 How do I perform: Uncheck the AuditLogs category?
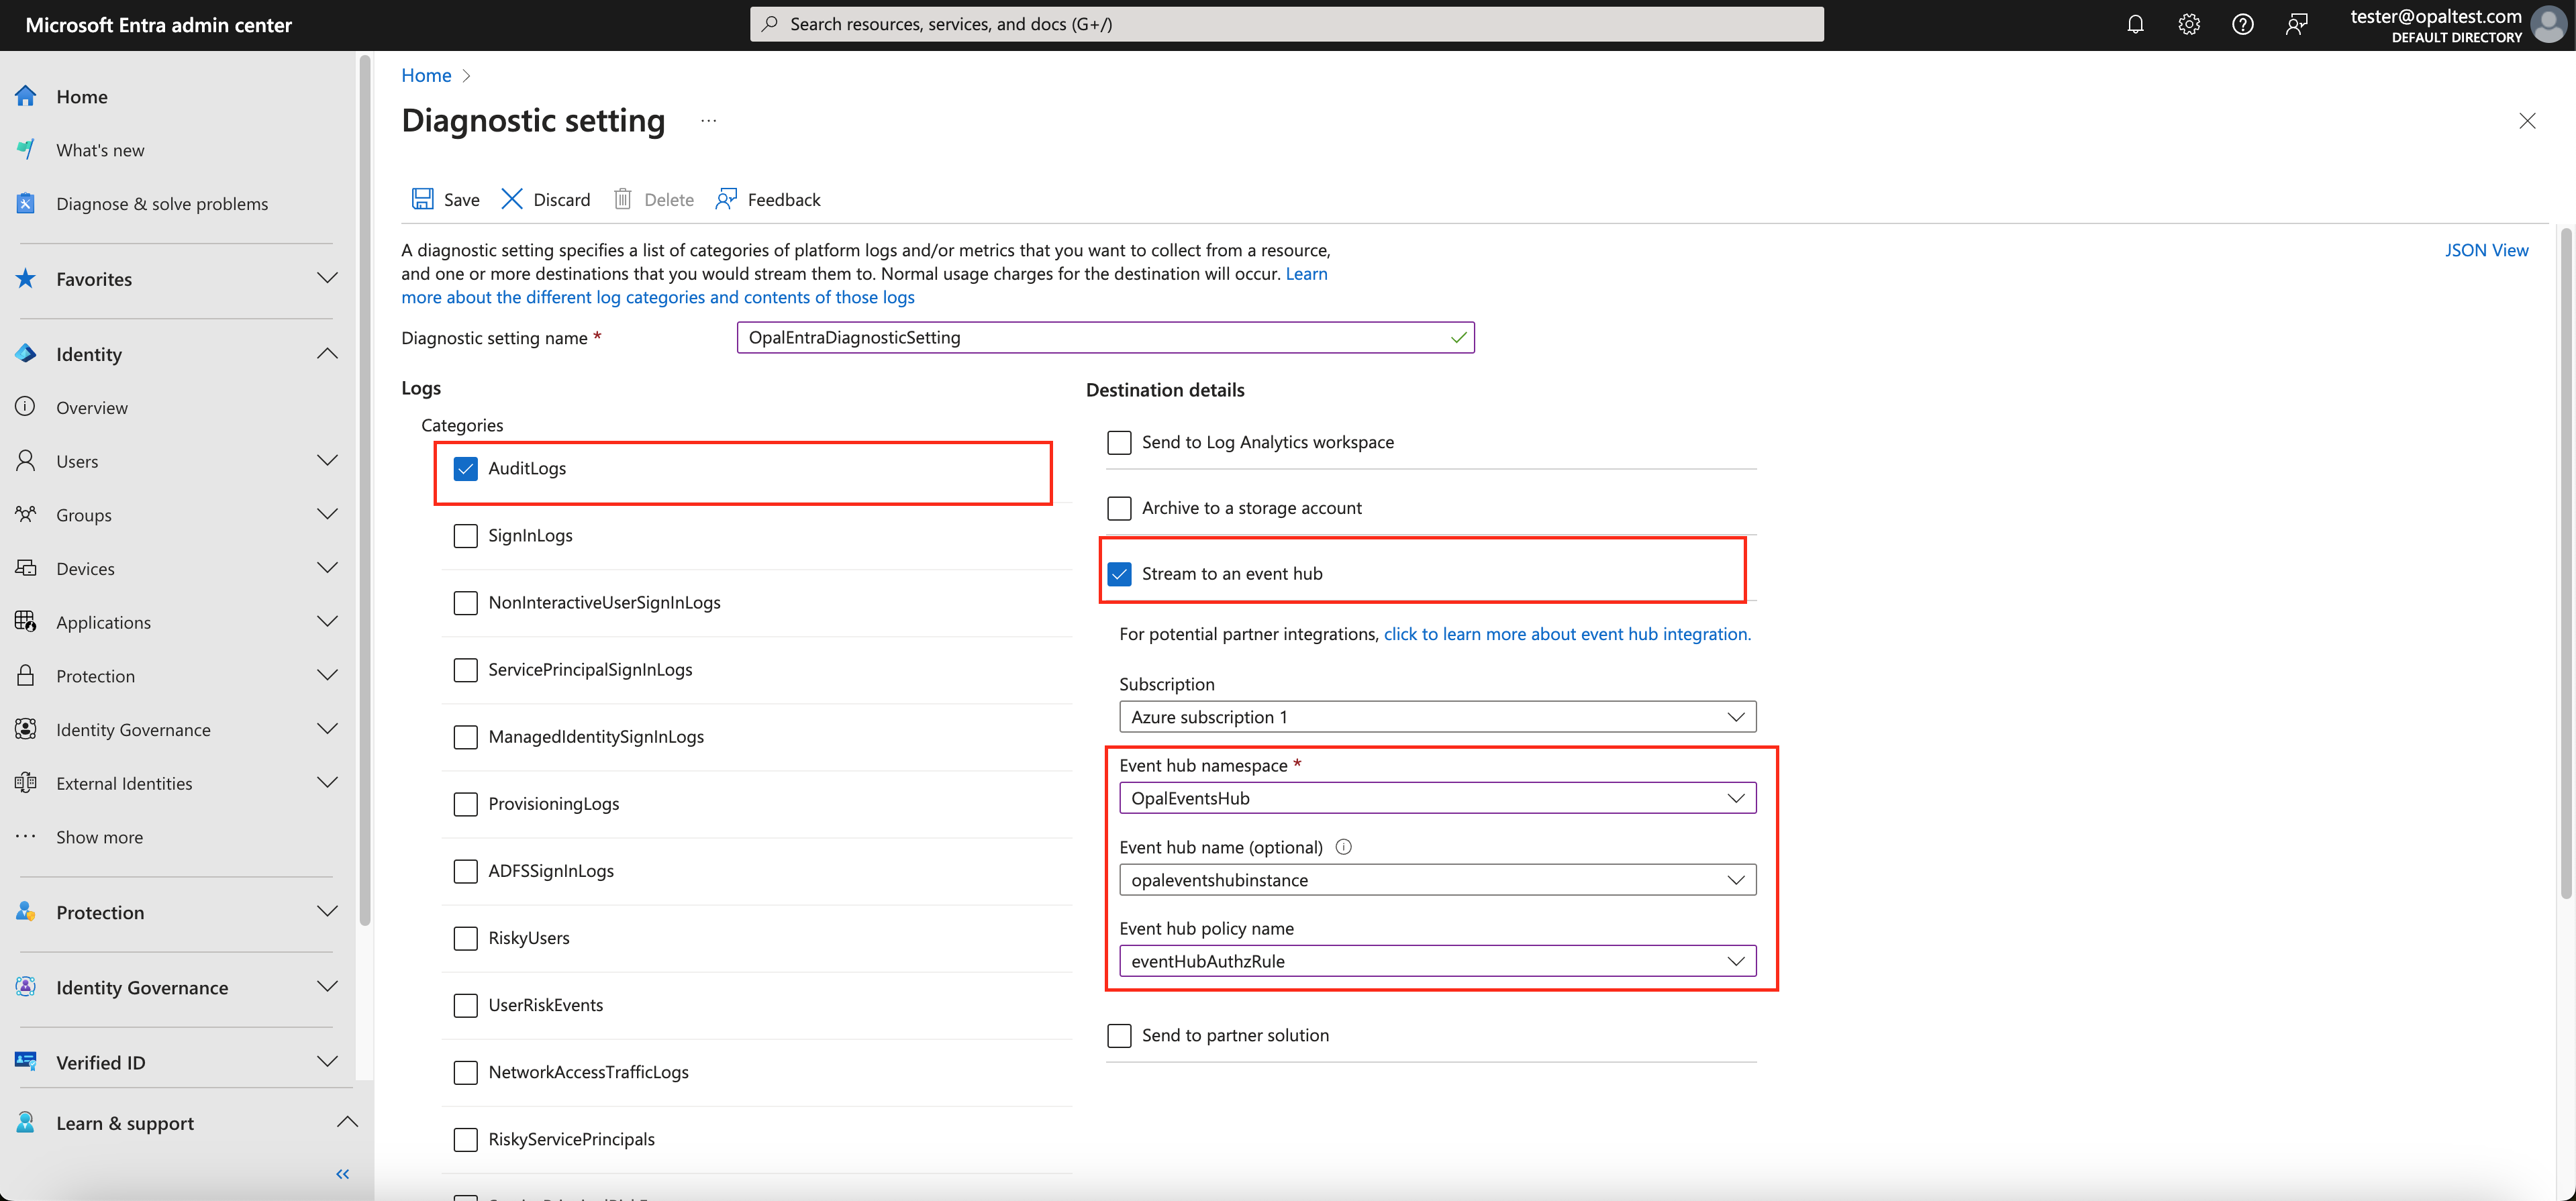[466, 469]
